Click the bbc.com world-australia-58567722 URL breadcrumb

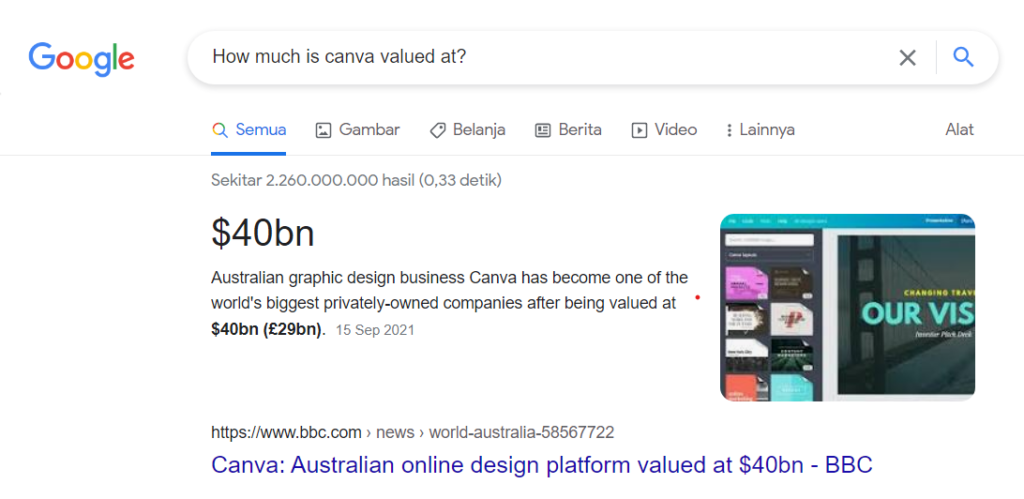(x=412, y=432)
